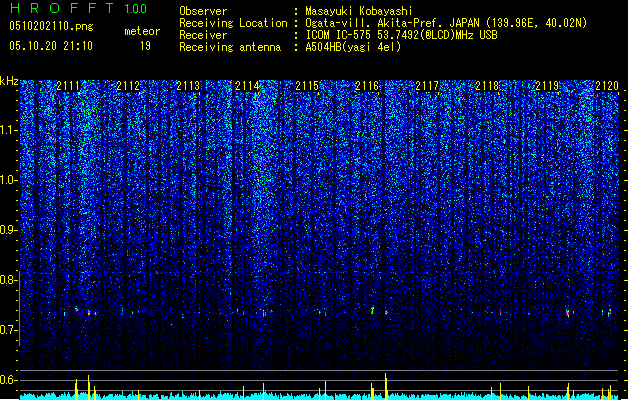
Task: Click the 2119 time marker
Action: [x=547, y=86]
